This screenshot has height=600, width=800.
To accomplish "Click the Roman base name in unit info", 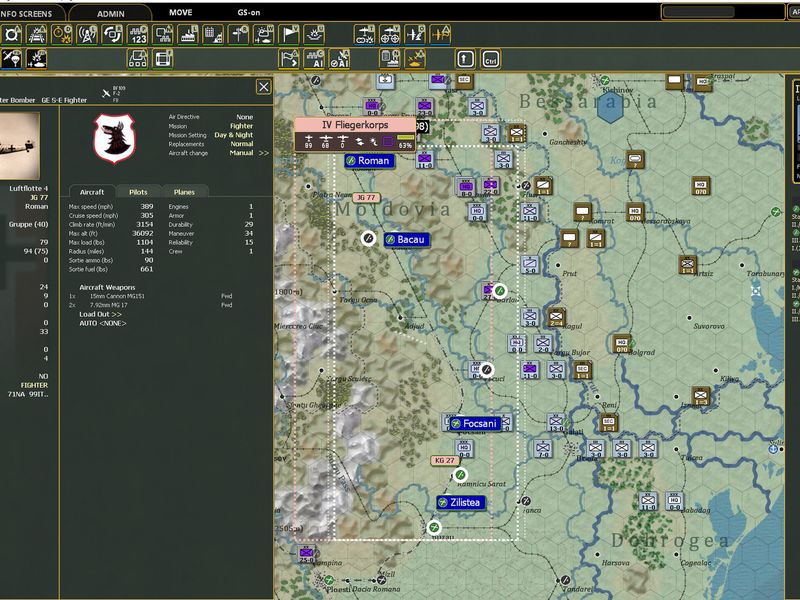I will pyautogui.click(x=37, y=207).
